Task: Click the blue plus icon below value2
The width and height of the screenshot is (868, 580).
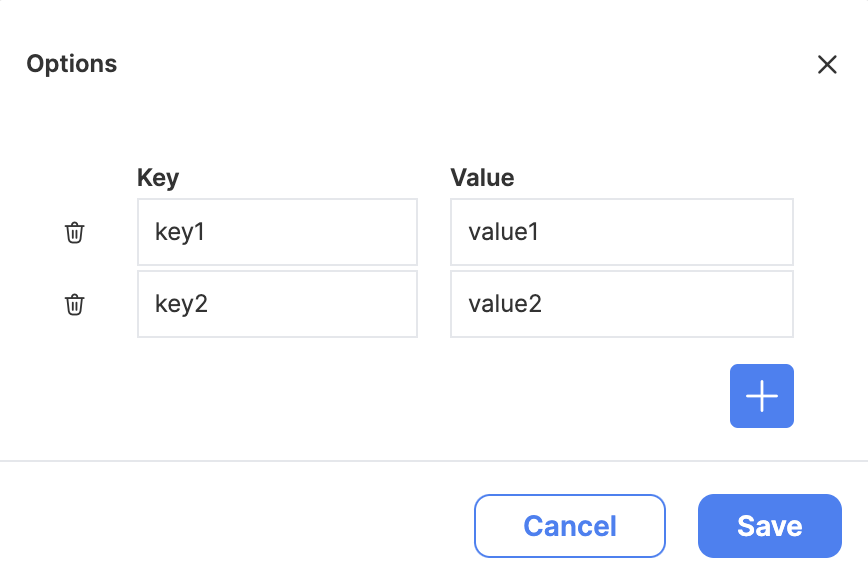Action: coord(762,396)
